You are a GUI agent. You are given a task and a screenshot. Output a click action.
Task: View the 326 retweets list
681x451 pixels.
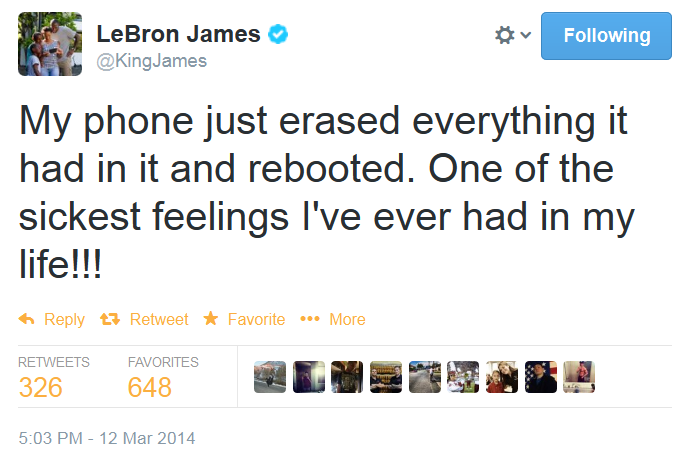pos(40,387)
